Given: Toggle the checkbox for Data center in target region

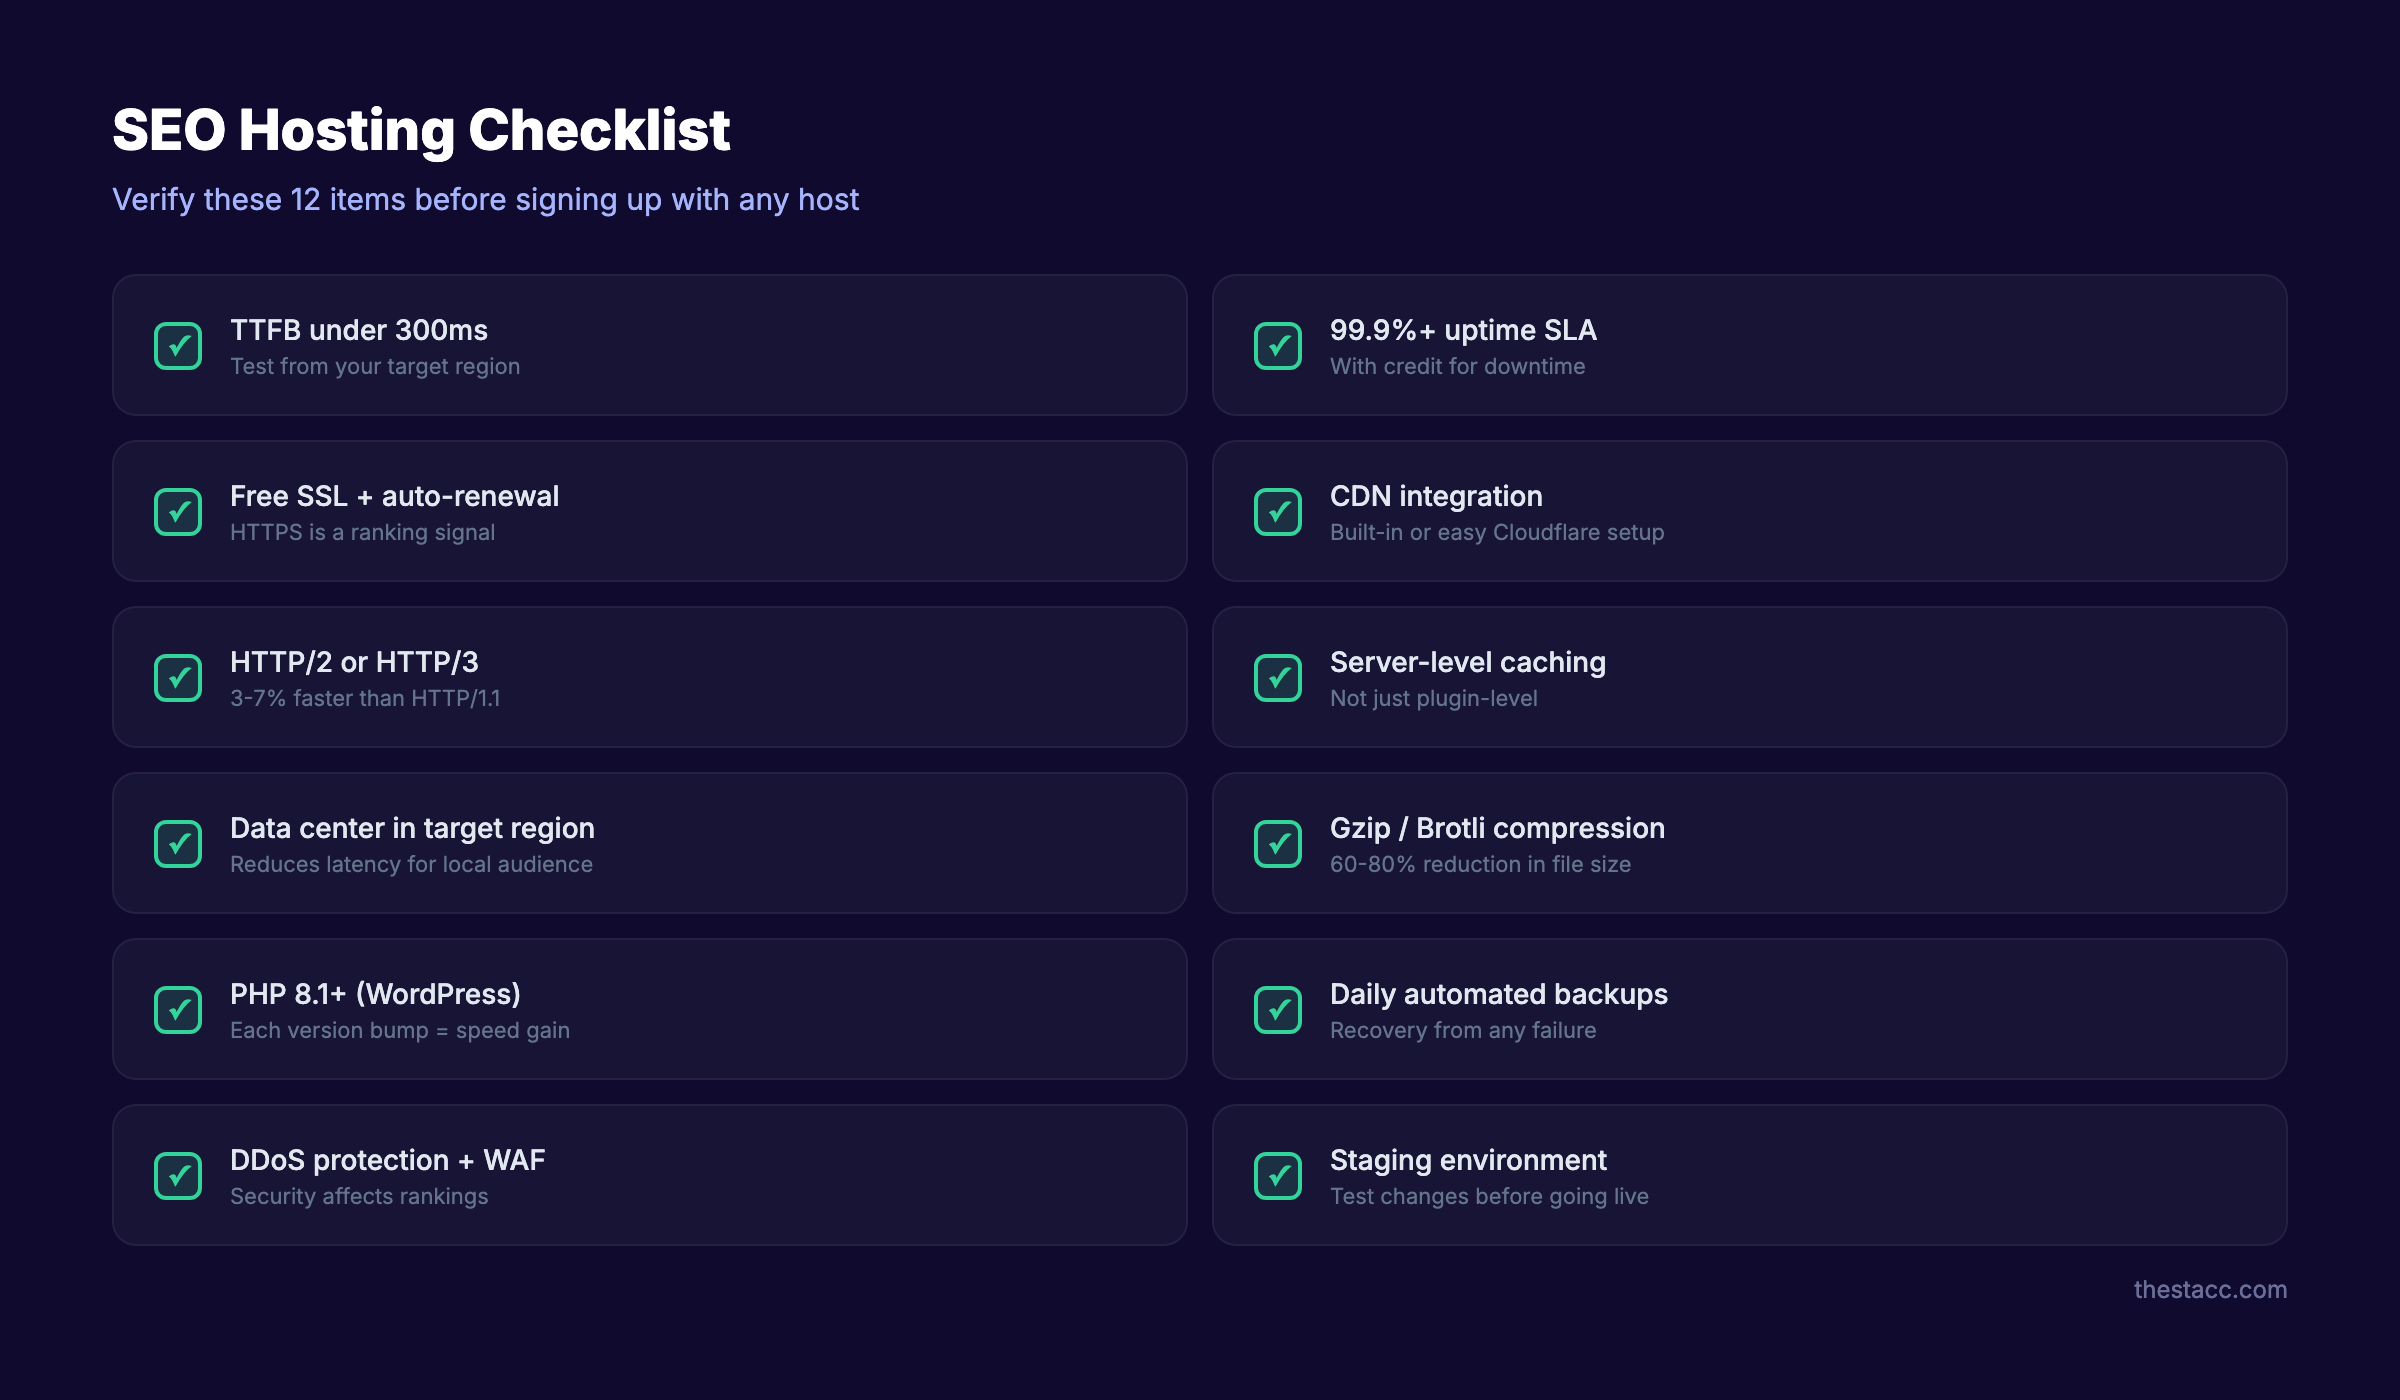Looking at the screenshot, I should (x=178, y=843).
